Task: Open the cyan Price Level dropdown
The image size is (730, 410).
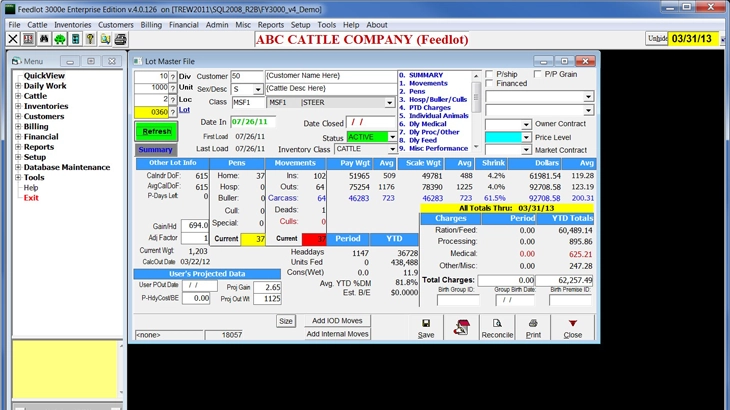Action: [526, 137]
